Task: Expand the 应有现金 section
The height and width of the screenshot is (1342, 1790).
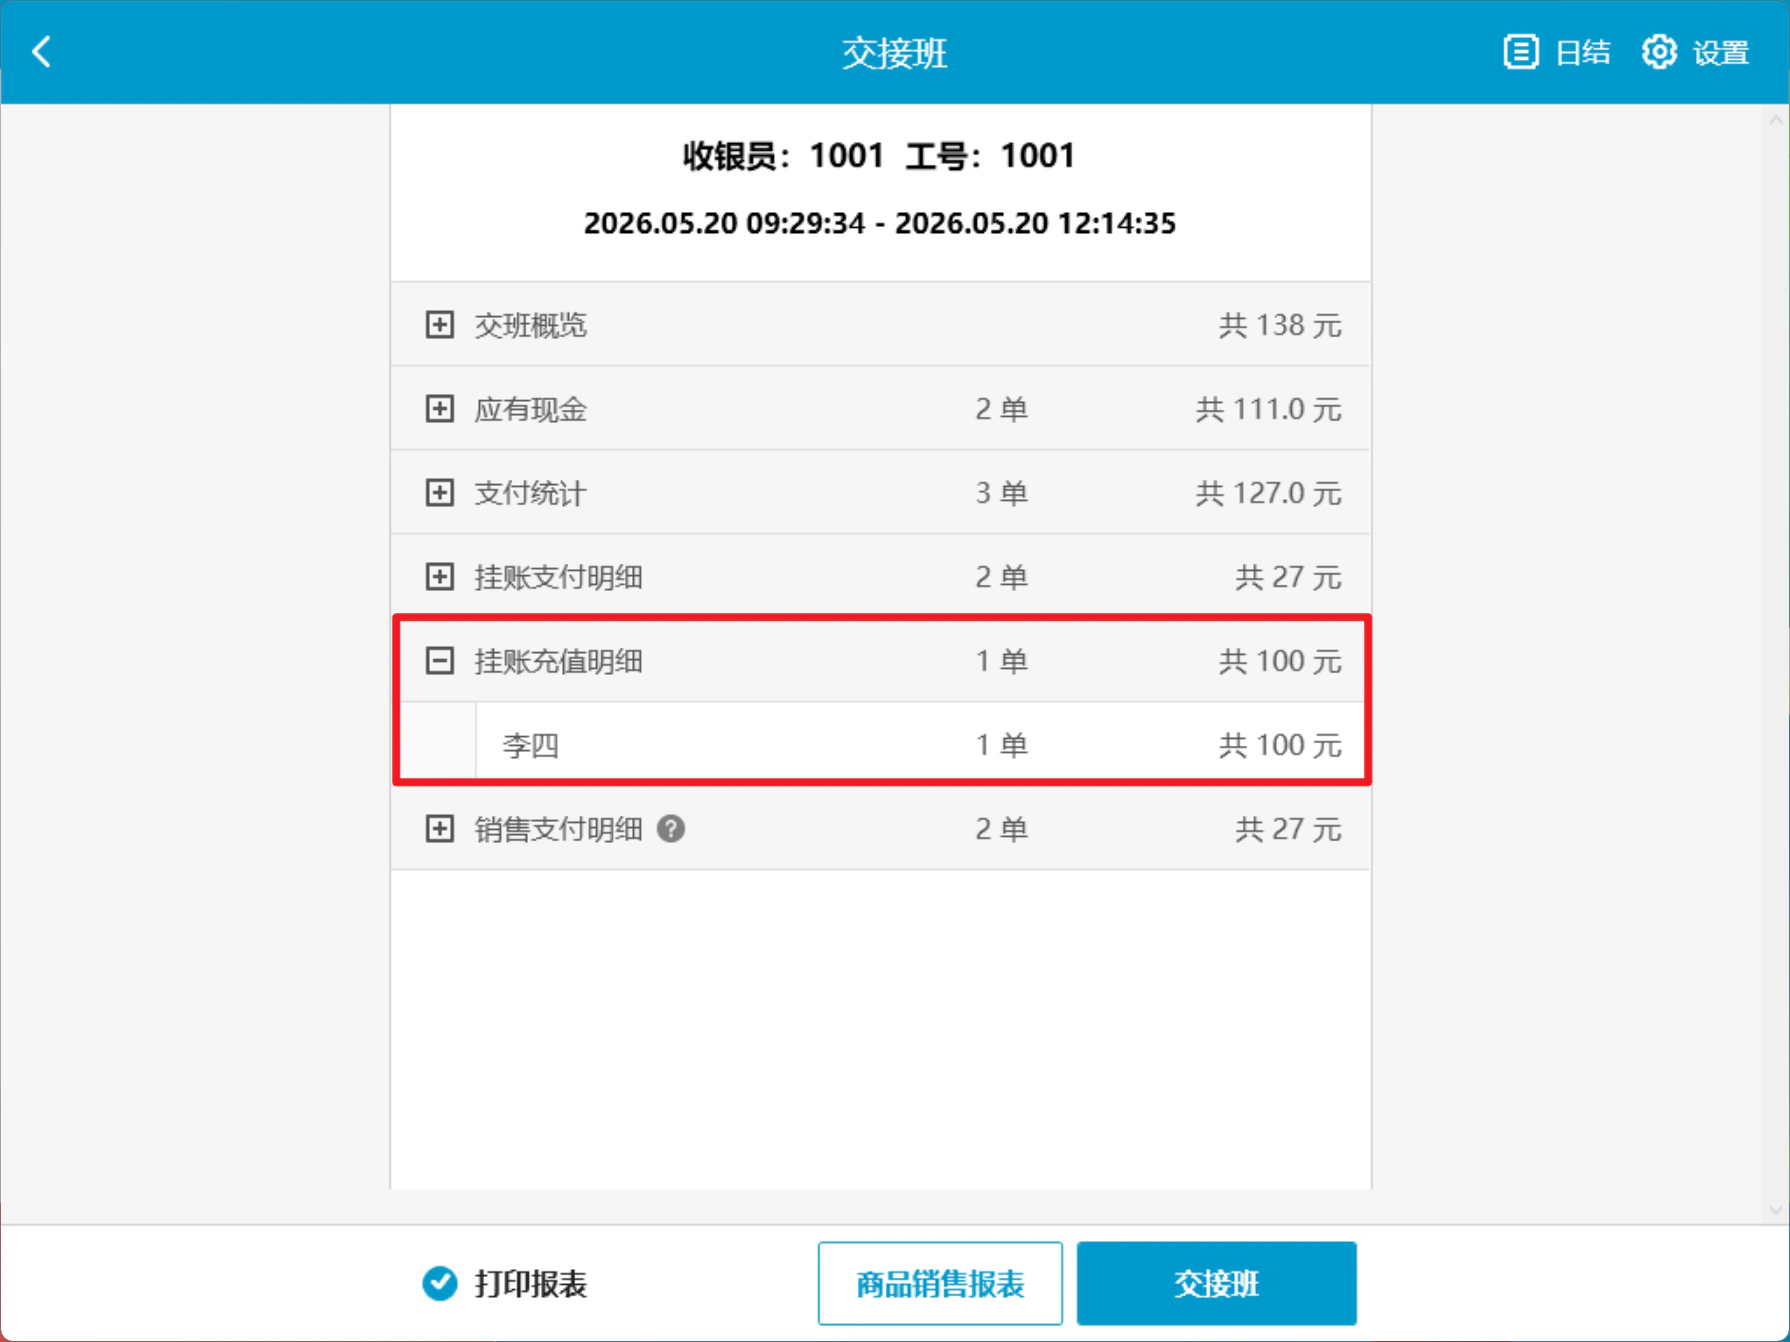Action: [439, 409]
